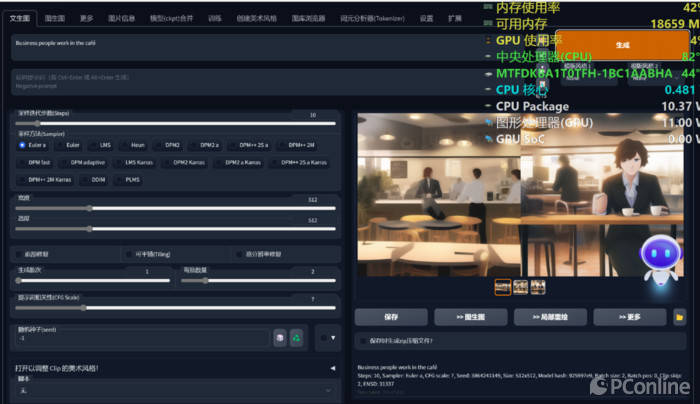Expand the extra seed options arrow
This screenshot has height=404, width=700.
tap(332, 338)
